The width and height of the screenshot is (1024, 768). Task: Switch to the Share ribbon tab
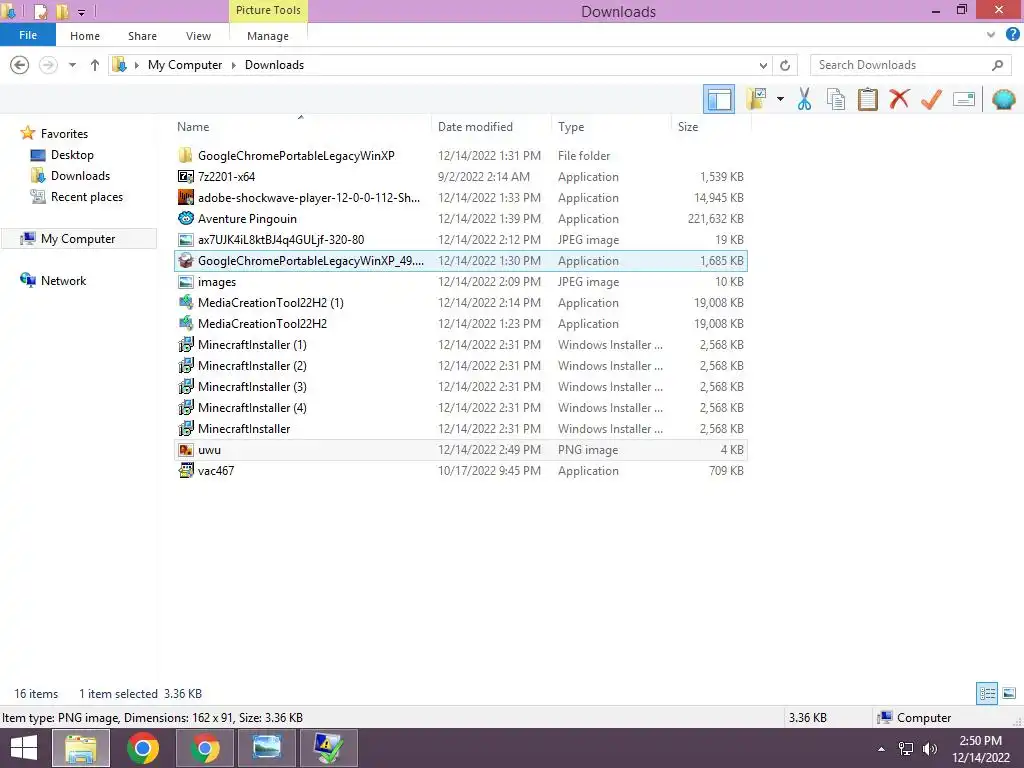tap(142, 36)
